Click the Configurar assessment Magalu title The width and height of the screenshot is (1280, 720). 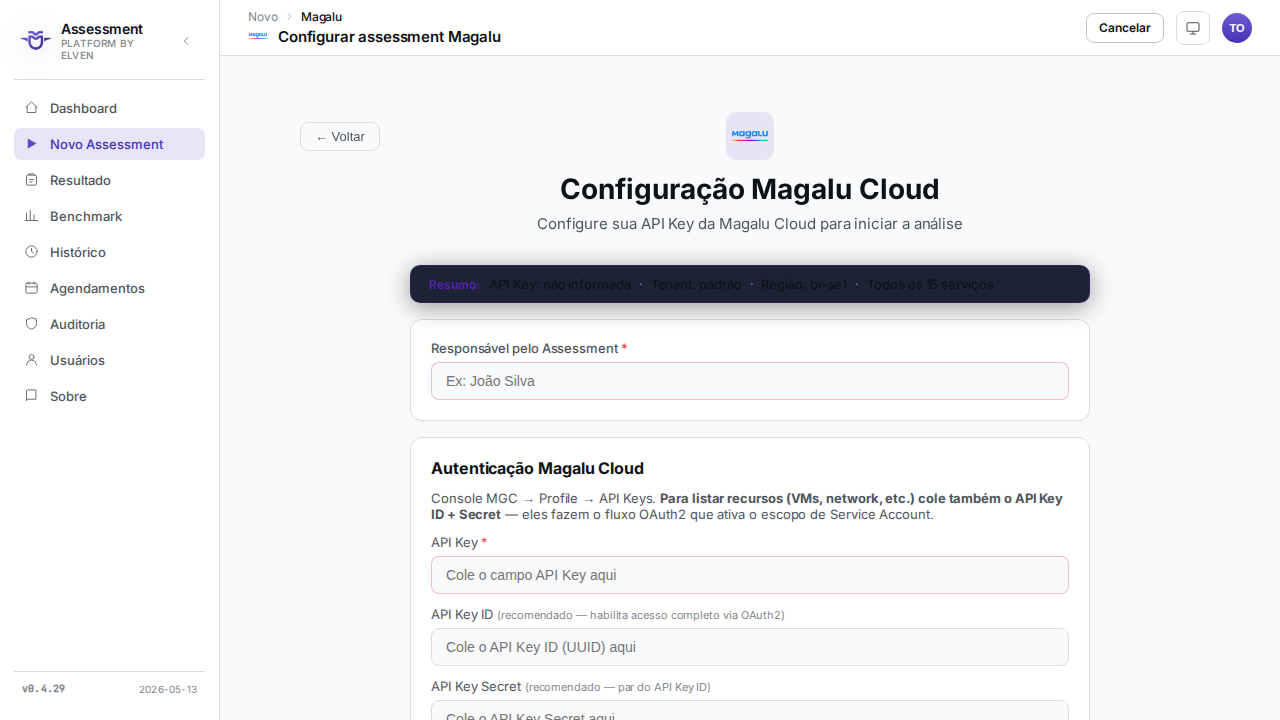click(x=389, y=37)
